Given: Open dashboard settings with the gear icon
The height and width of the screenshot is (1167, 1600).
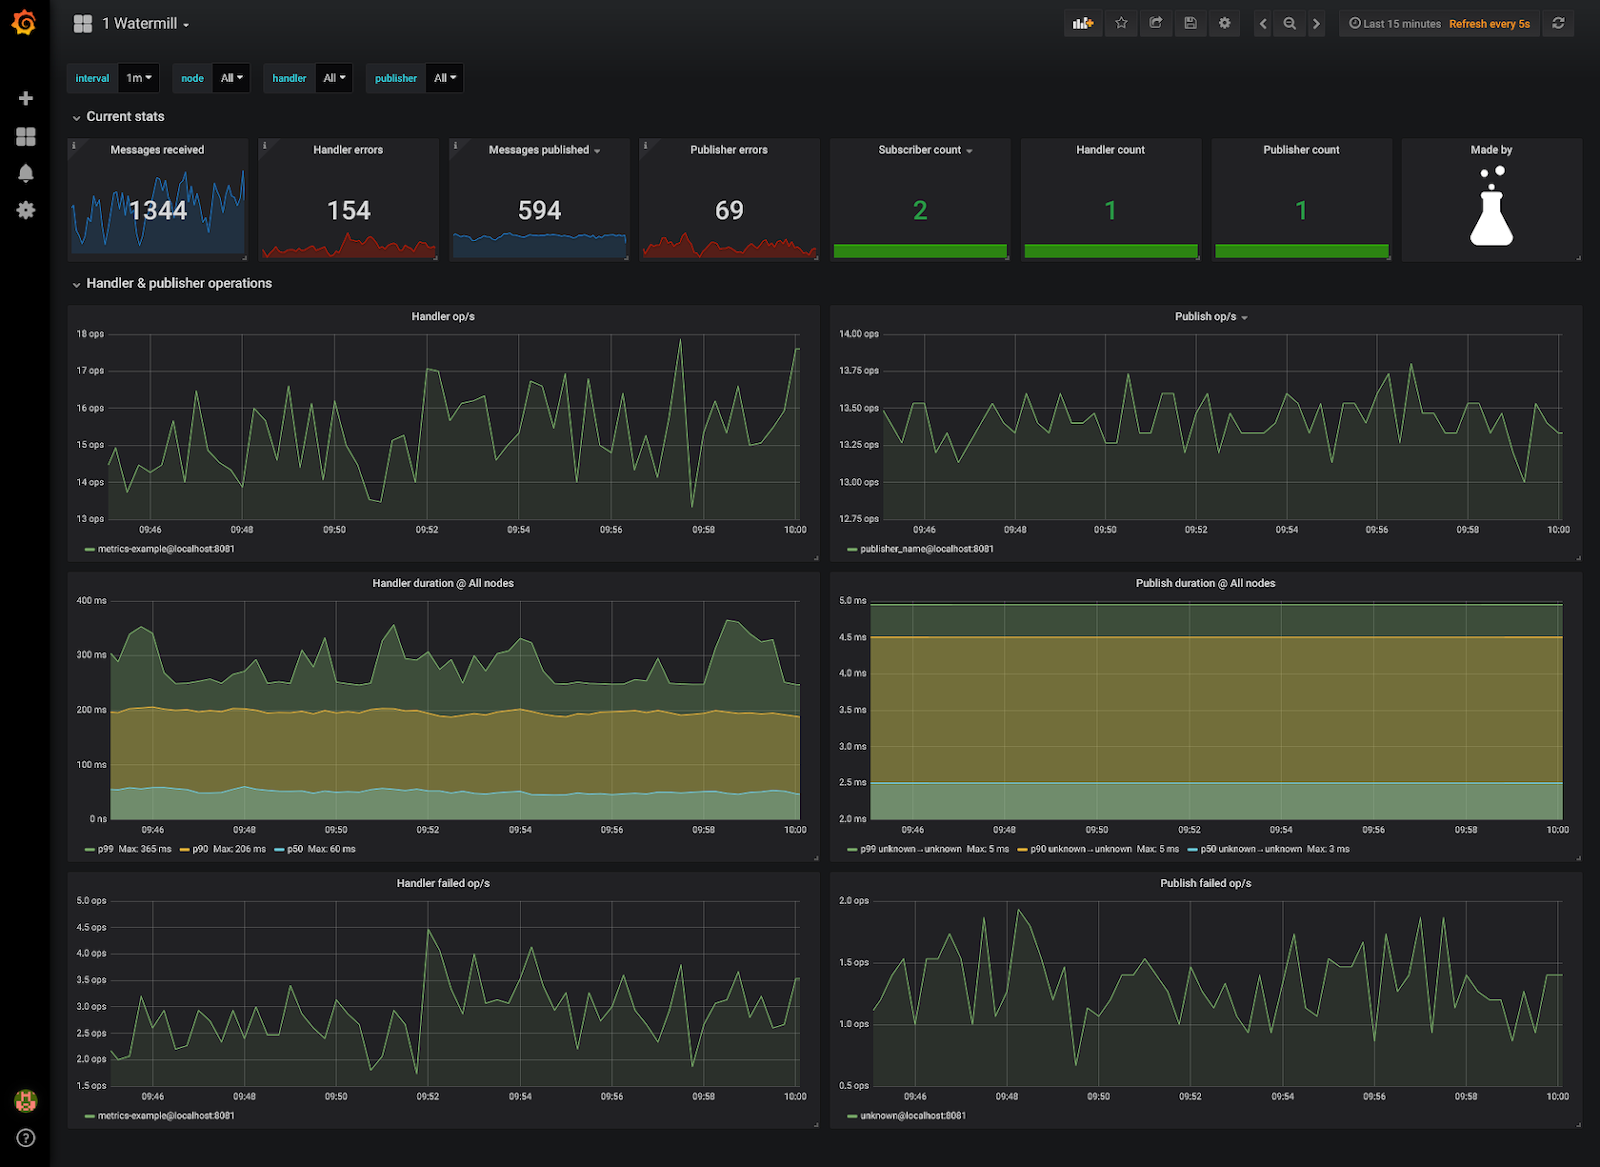Looking at the screenshot, I should tap(1224, 22).
